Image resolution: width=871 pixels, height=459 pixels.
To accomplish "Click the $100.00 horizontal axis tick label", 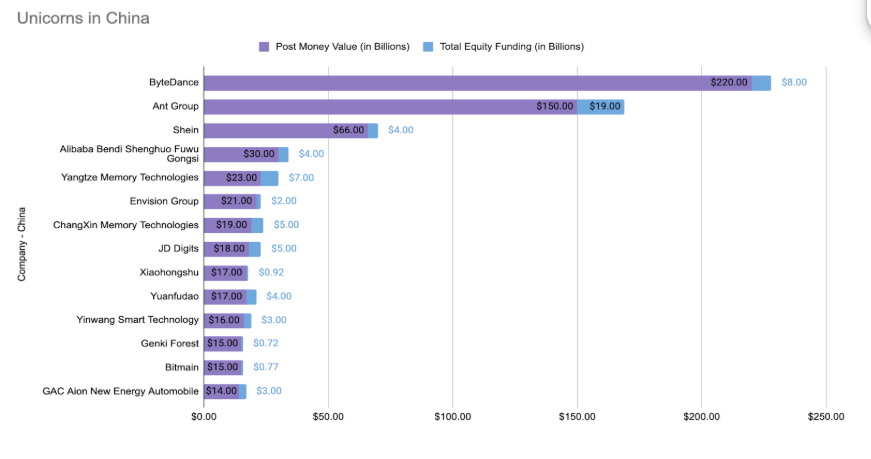I will [453, 417].
